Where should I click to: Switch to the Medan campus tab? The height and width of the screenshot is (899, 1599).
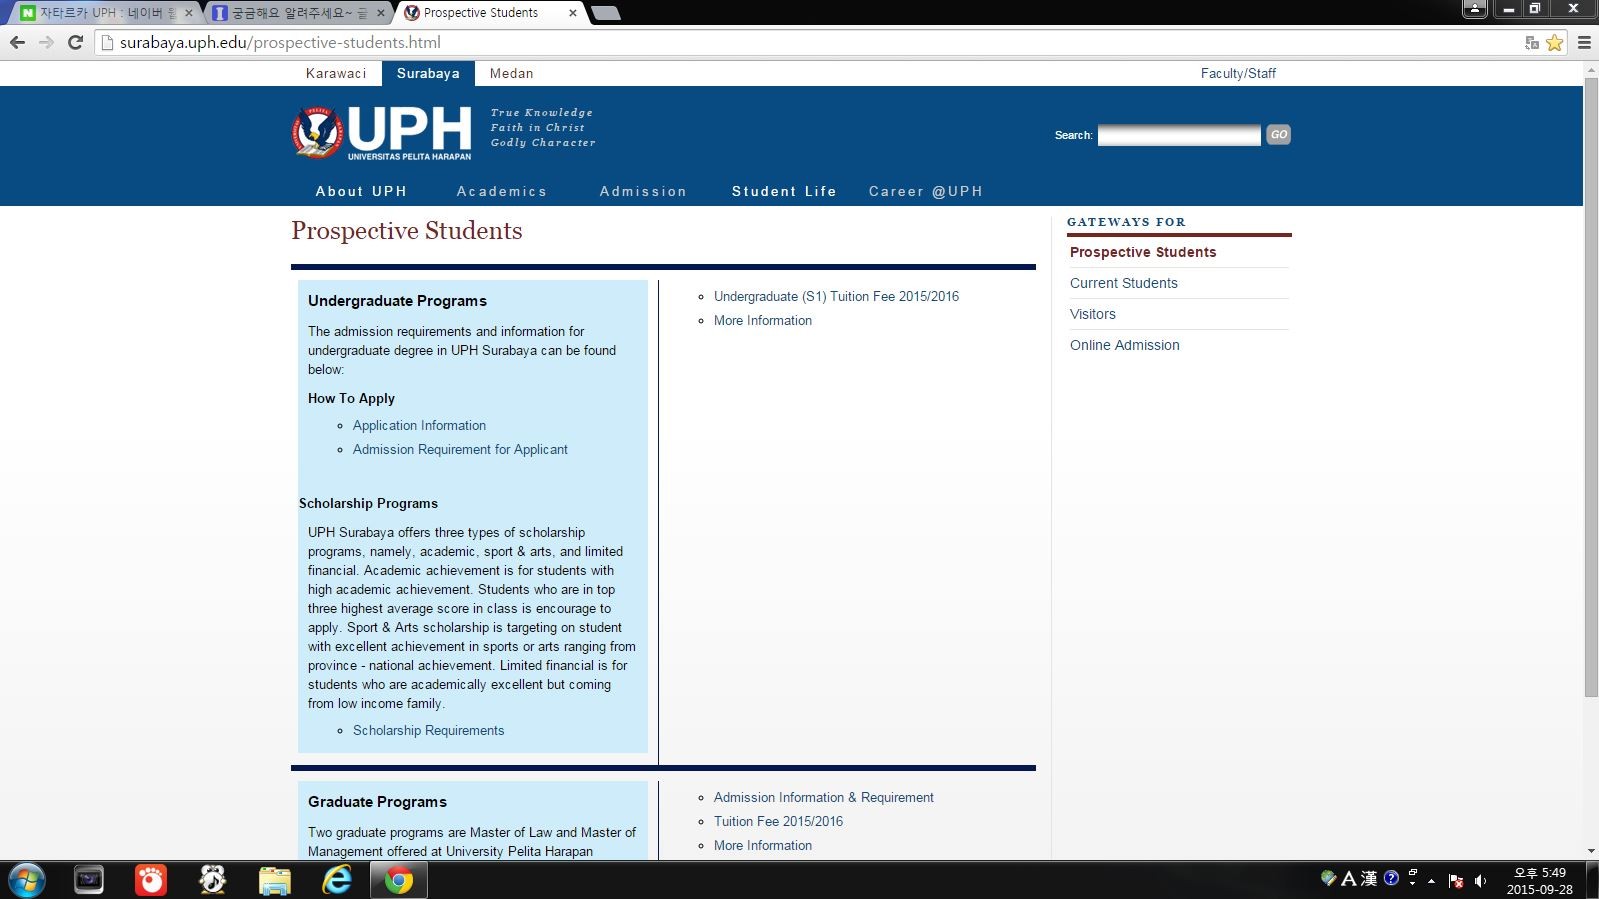pos(511,73)
